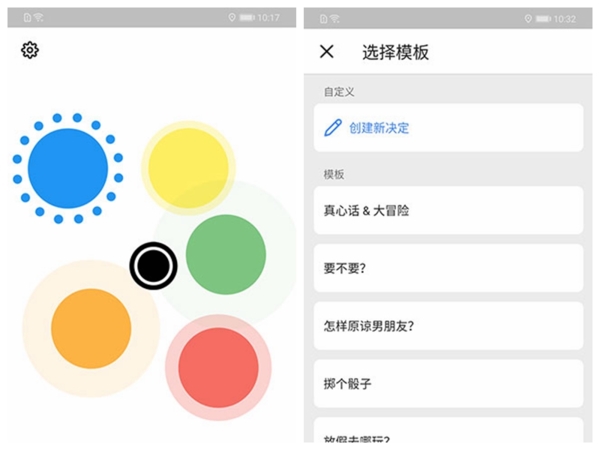Tap the blue circle with dotted ring

68,168
